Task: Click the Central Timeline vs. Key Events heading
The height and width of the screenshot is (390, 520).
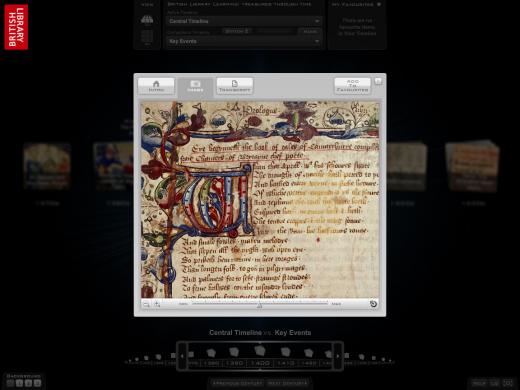Action: [260, 333]
